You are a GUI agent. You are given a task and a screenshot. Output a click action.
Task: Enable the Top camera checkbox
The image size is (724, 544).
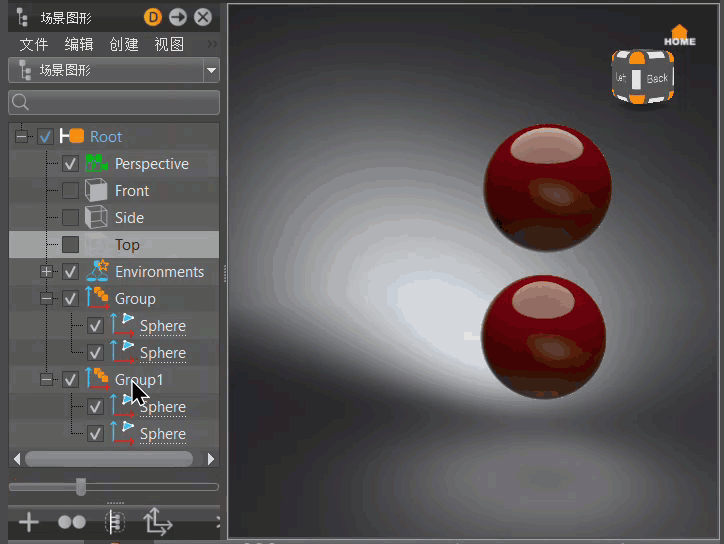[x=70, y=245]
